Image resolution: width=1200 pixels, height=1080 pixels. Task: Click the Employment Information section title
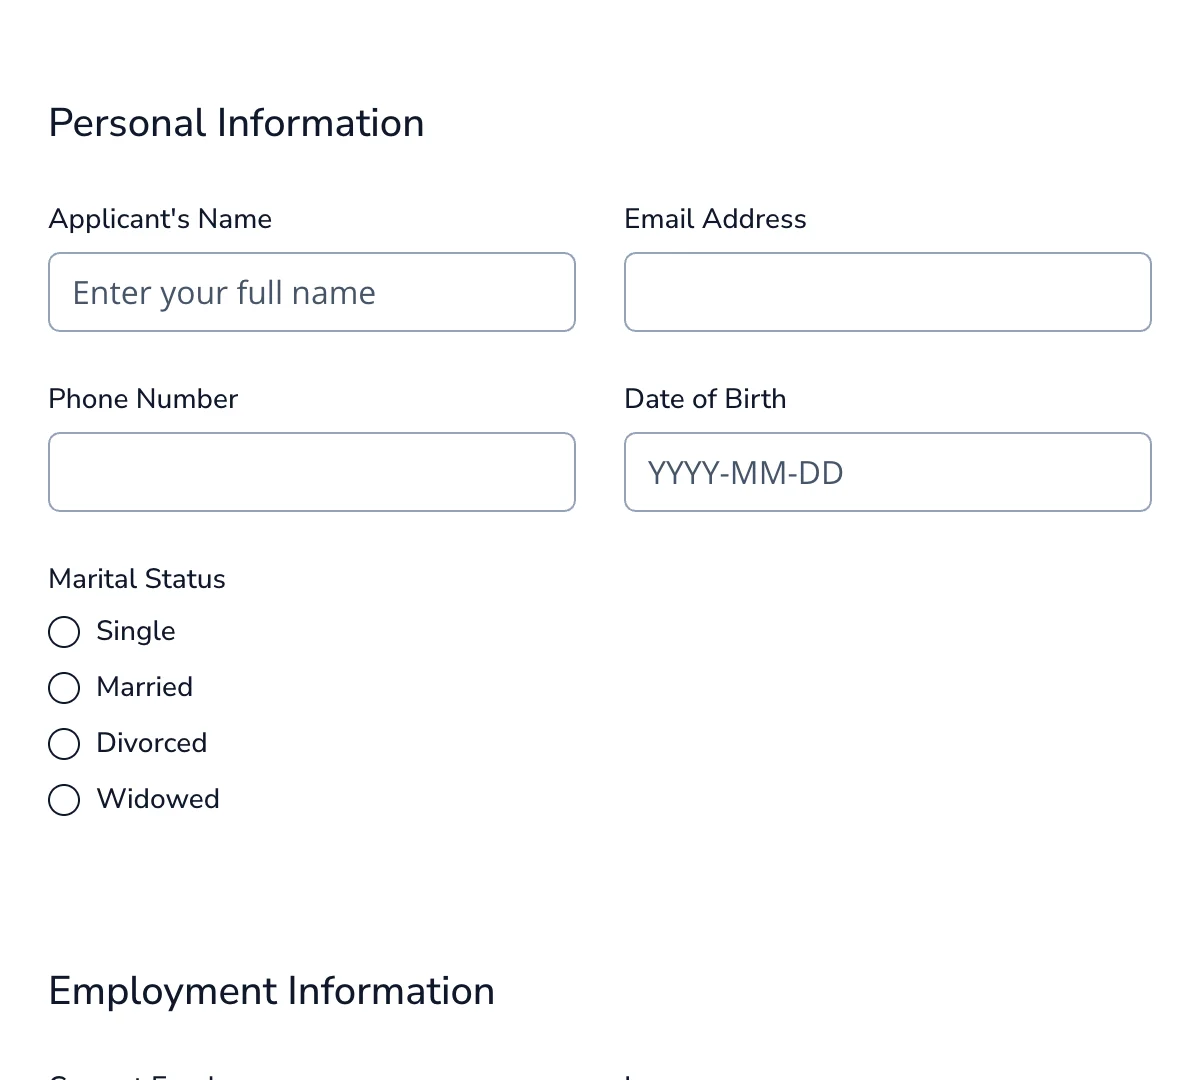point(271,991)
